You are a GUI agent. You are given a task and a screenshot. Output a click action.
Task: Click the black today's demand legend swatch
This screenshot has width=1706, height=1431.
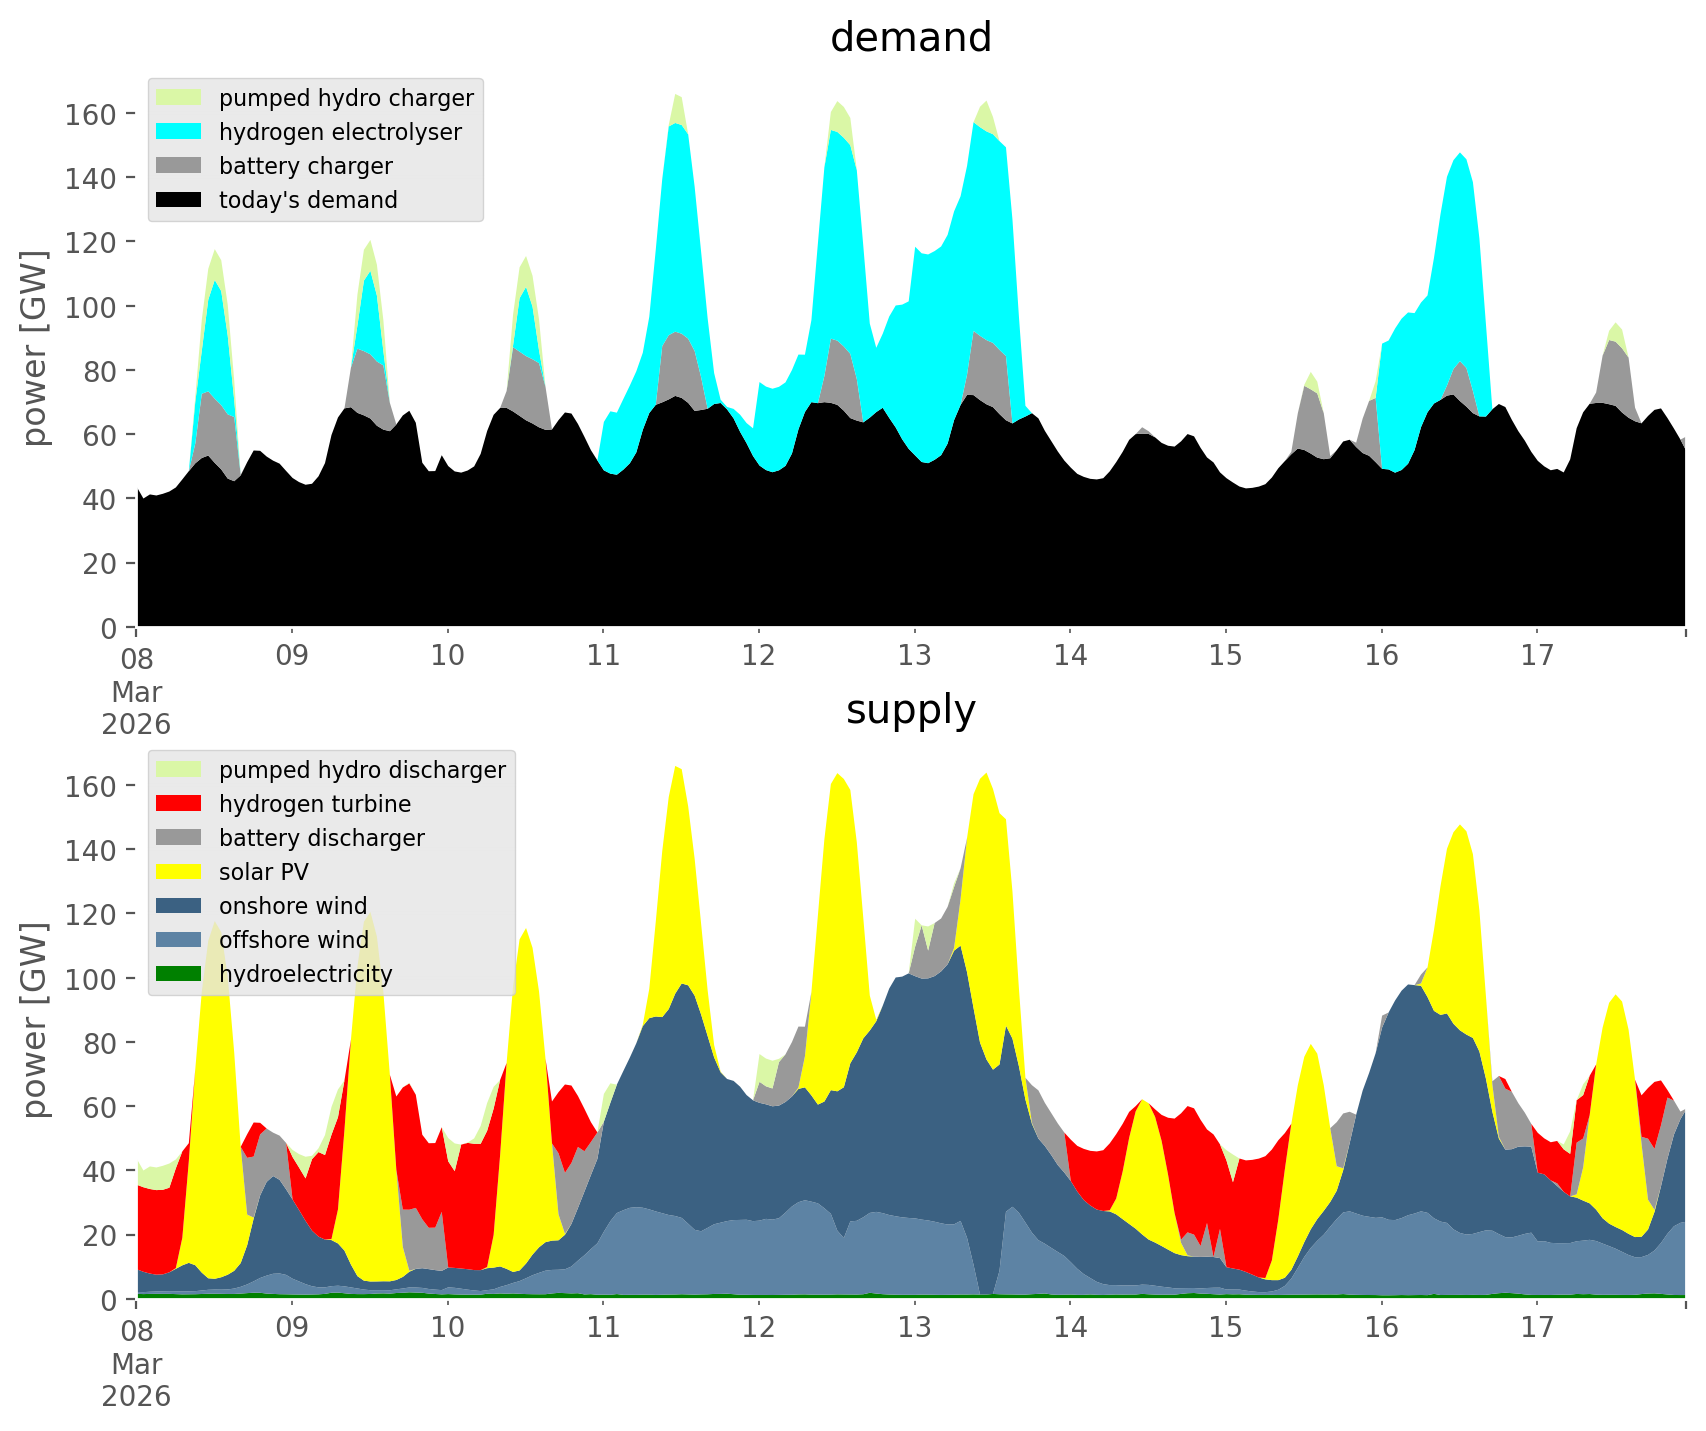(179, 200)
